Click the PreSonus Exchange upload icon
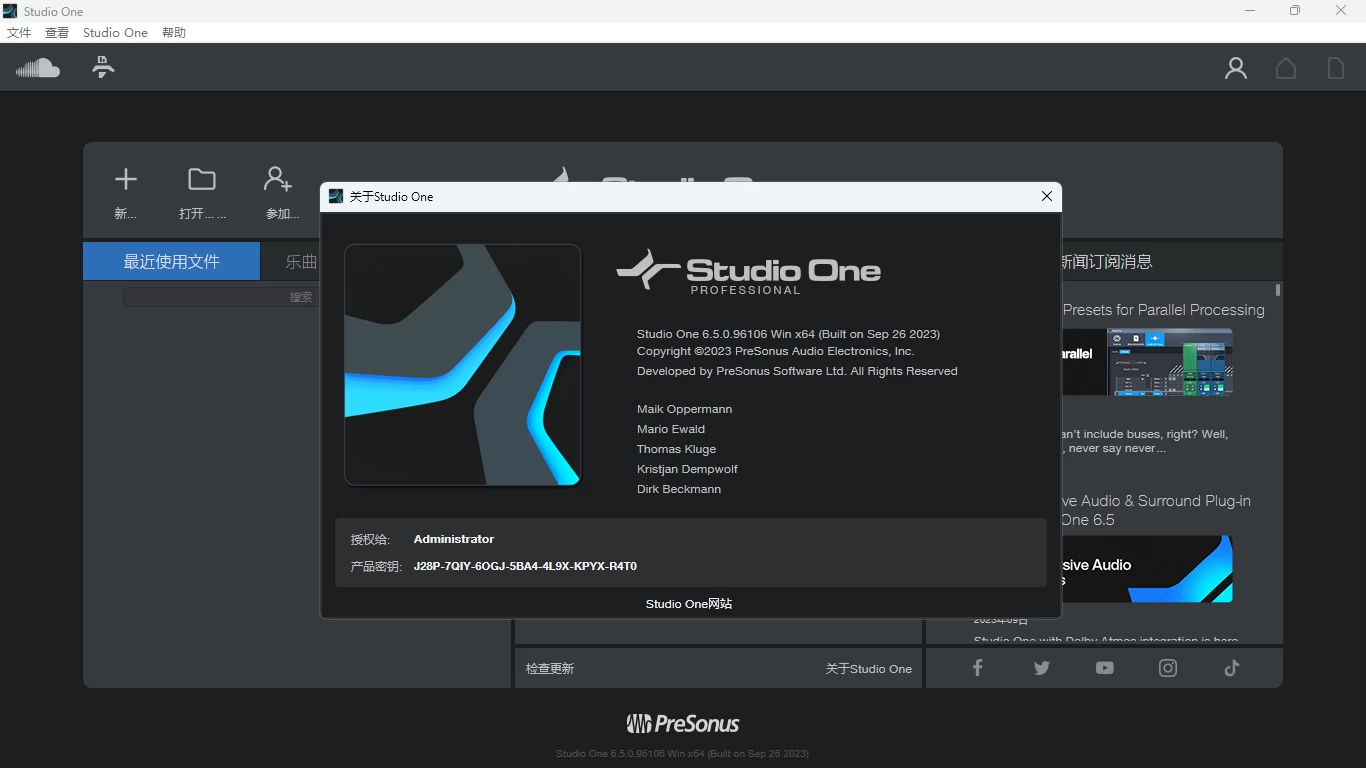This screenshot has width=1366, height=768. [x=102, y=68]
